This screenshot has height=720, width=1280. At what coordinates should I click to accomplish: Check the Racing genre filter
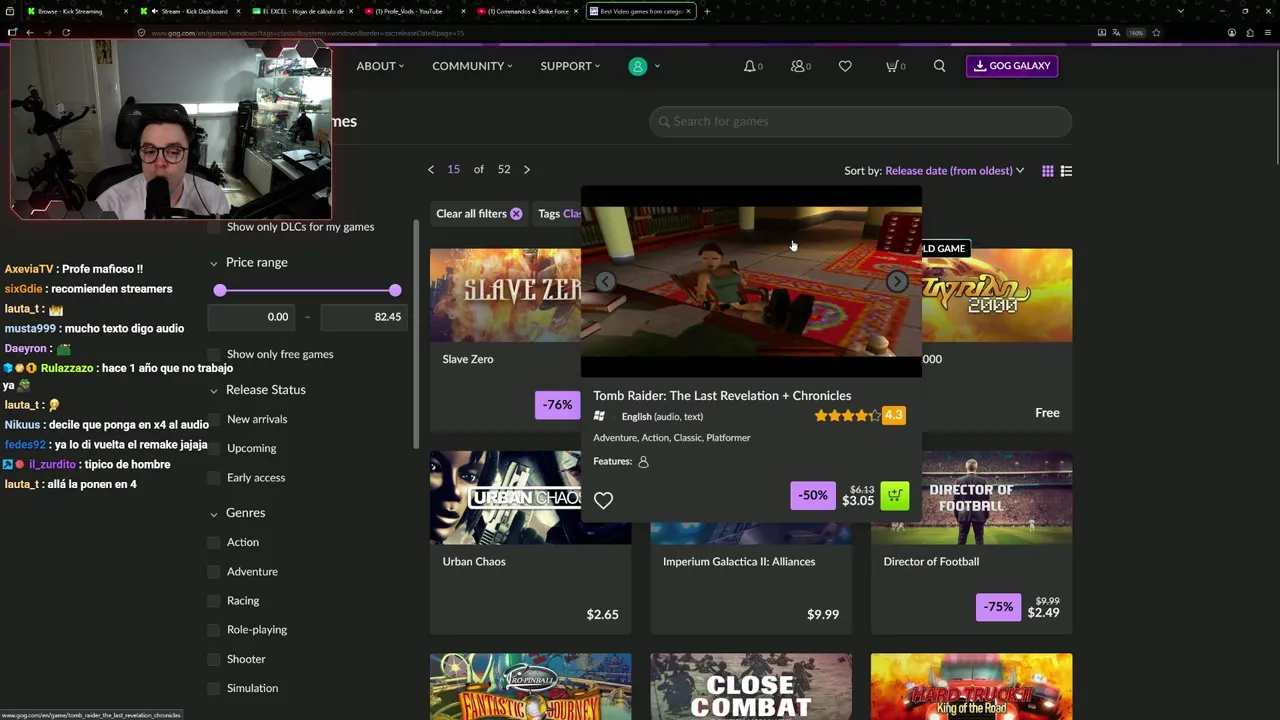pyautogui.click(x=214, y=600)
